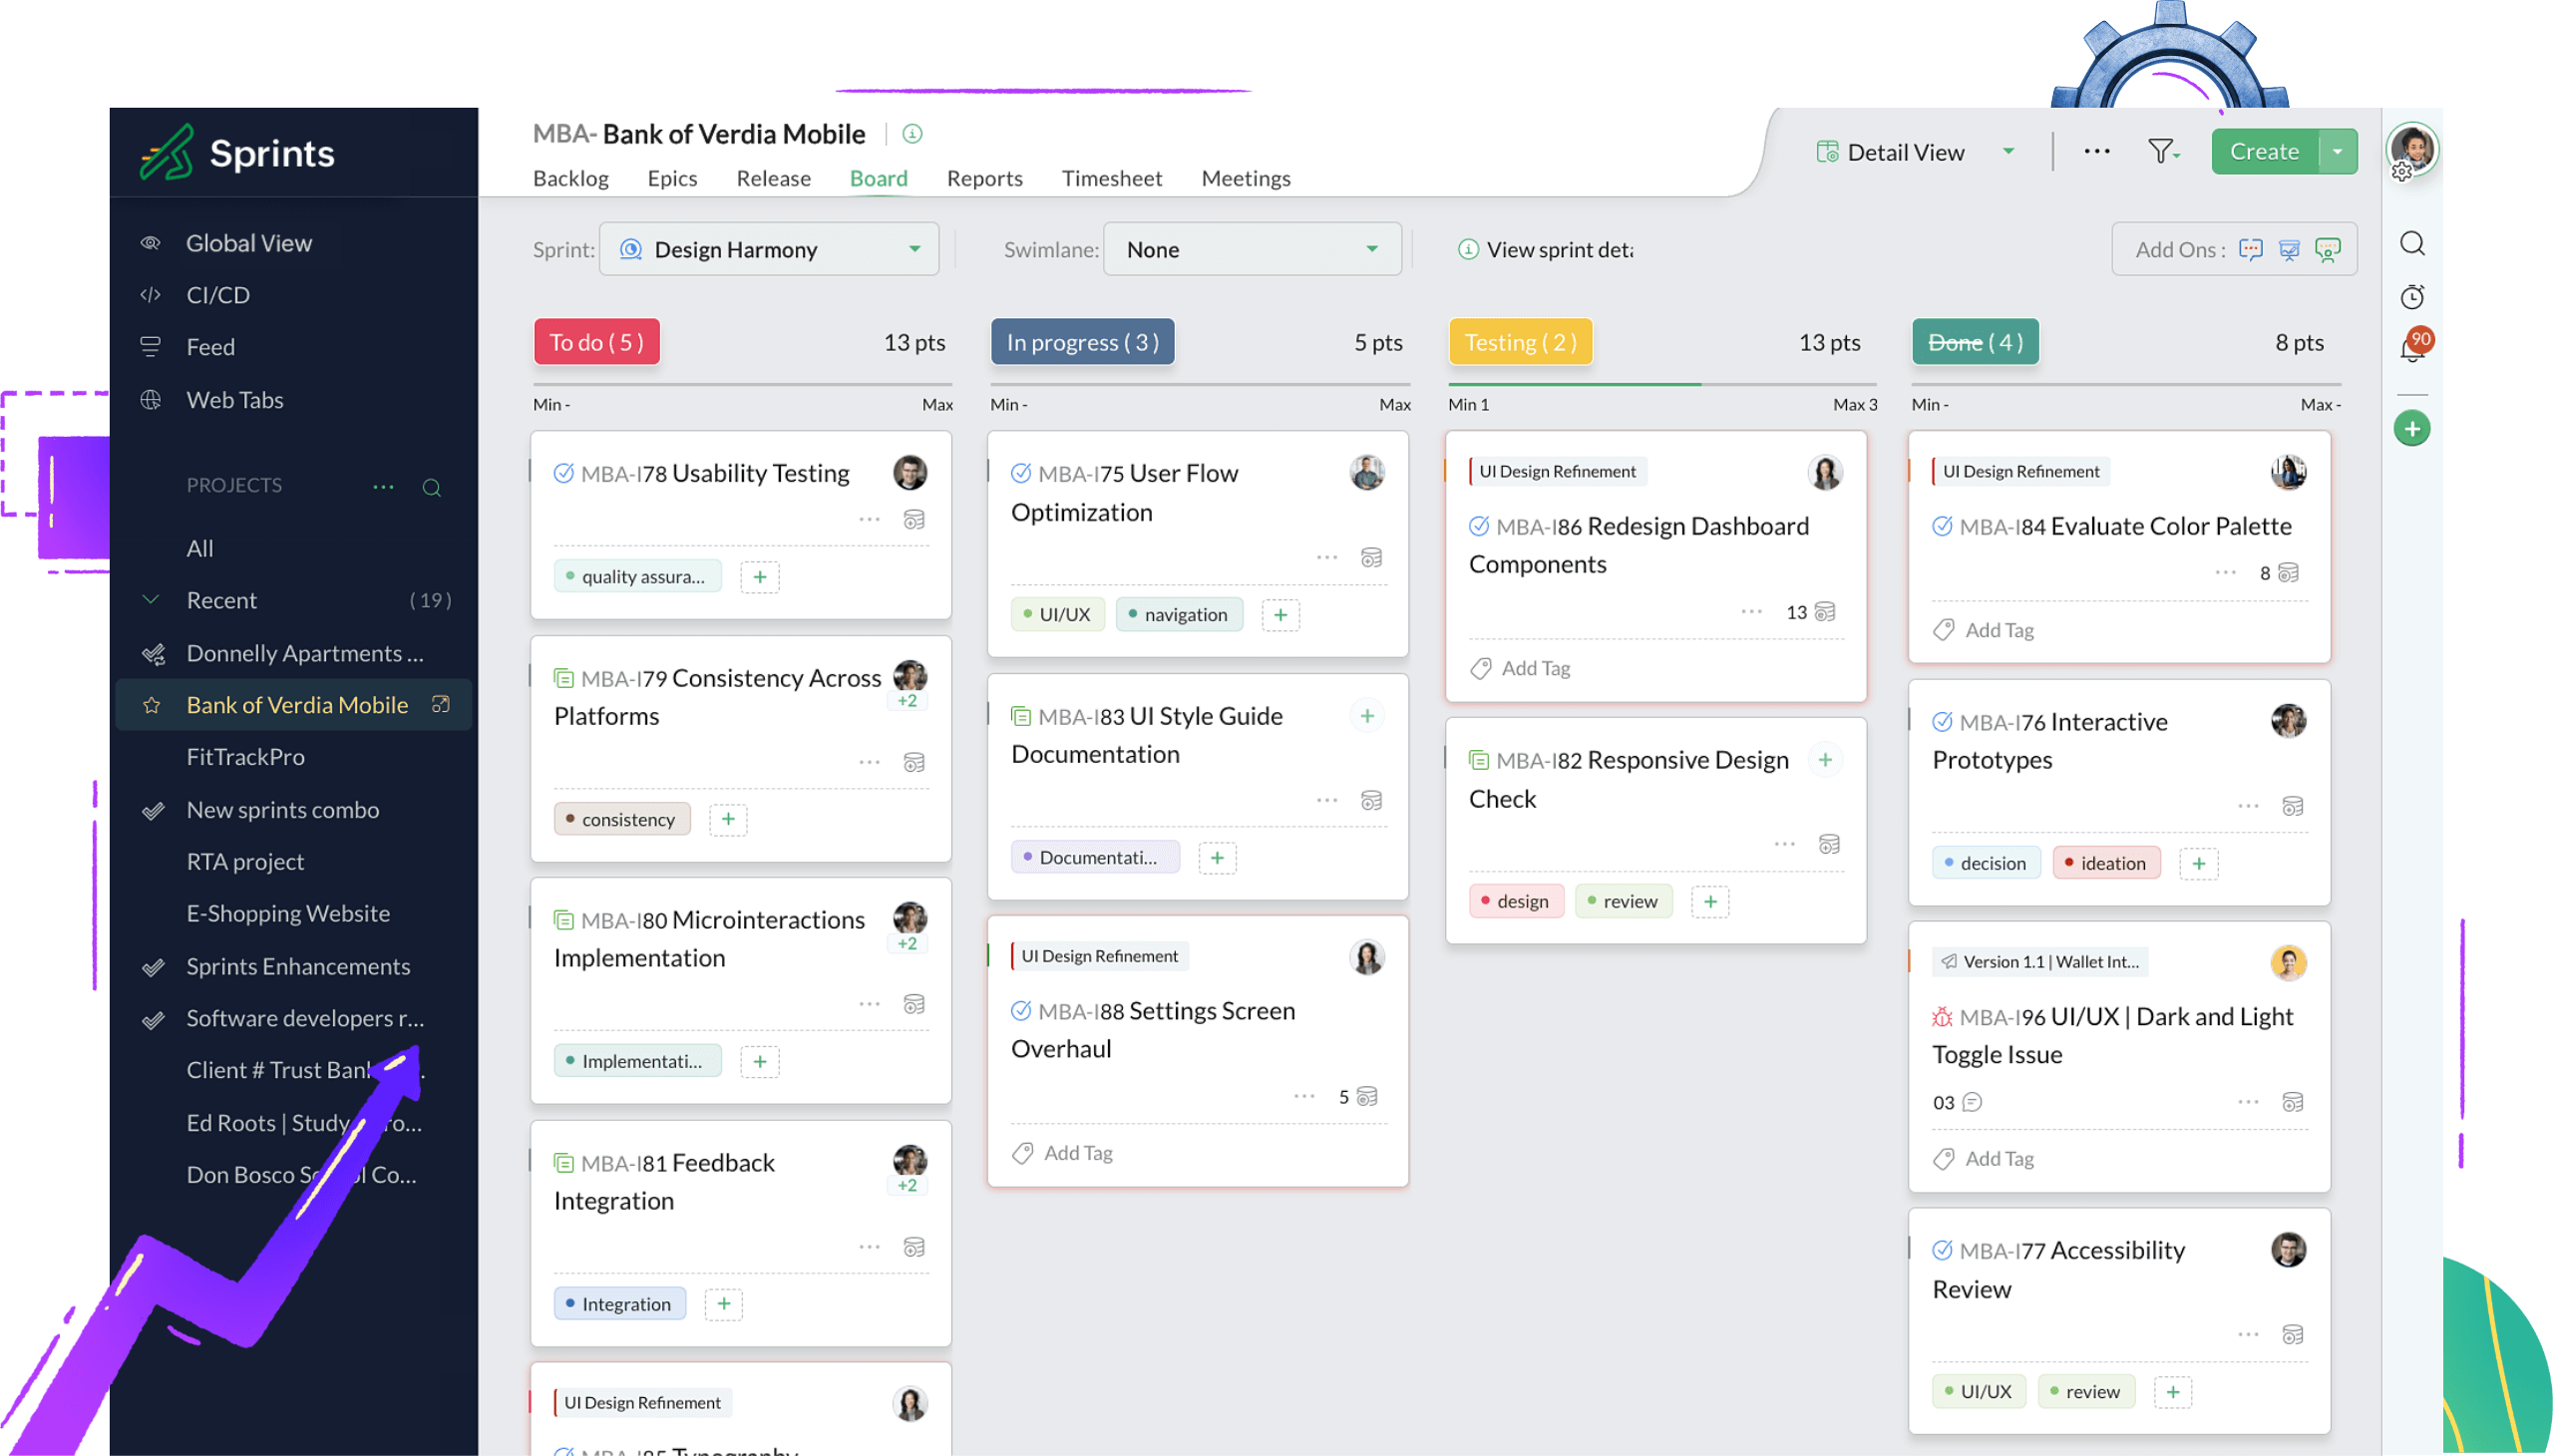Switch to the Backlog tab
The image size is (2553, 1456).
[x=569, y=178]
